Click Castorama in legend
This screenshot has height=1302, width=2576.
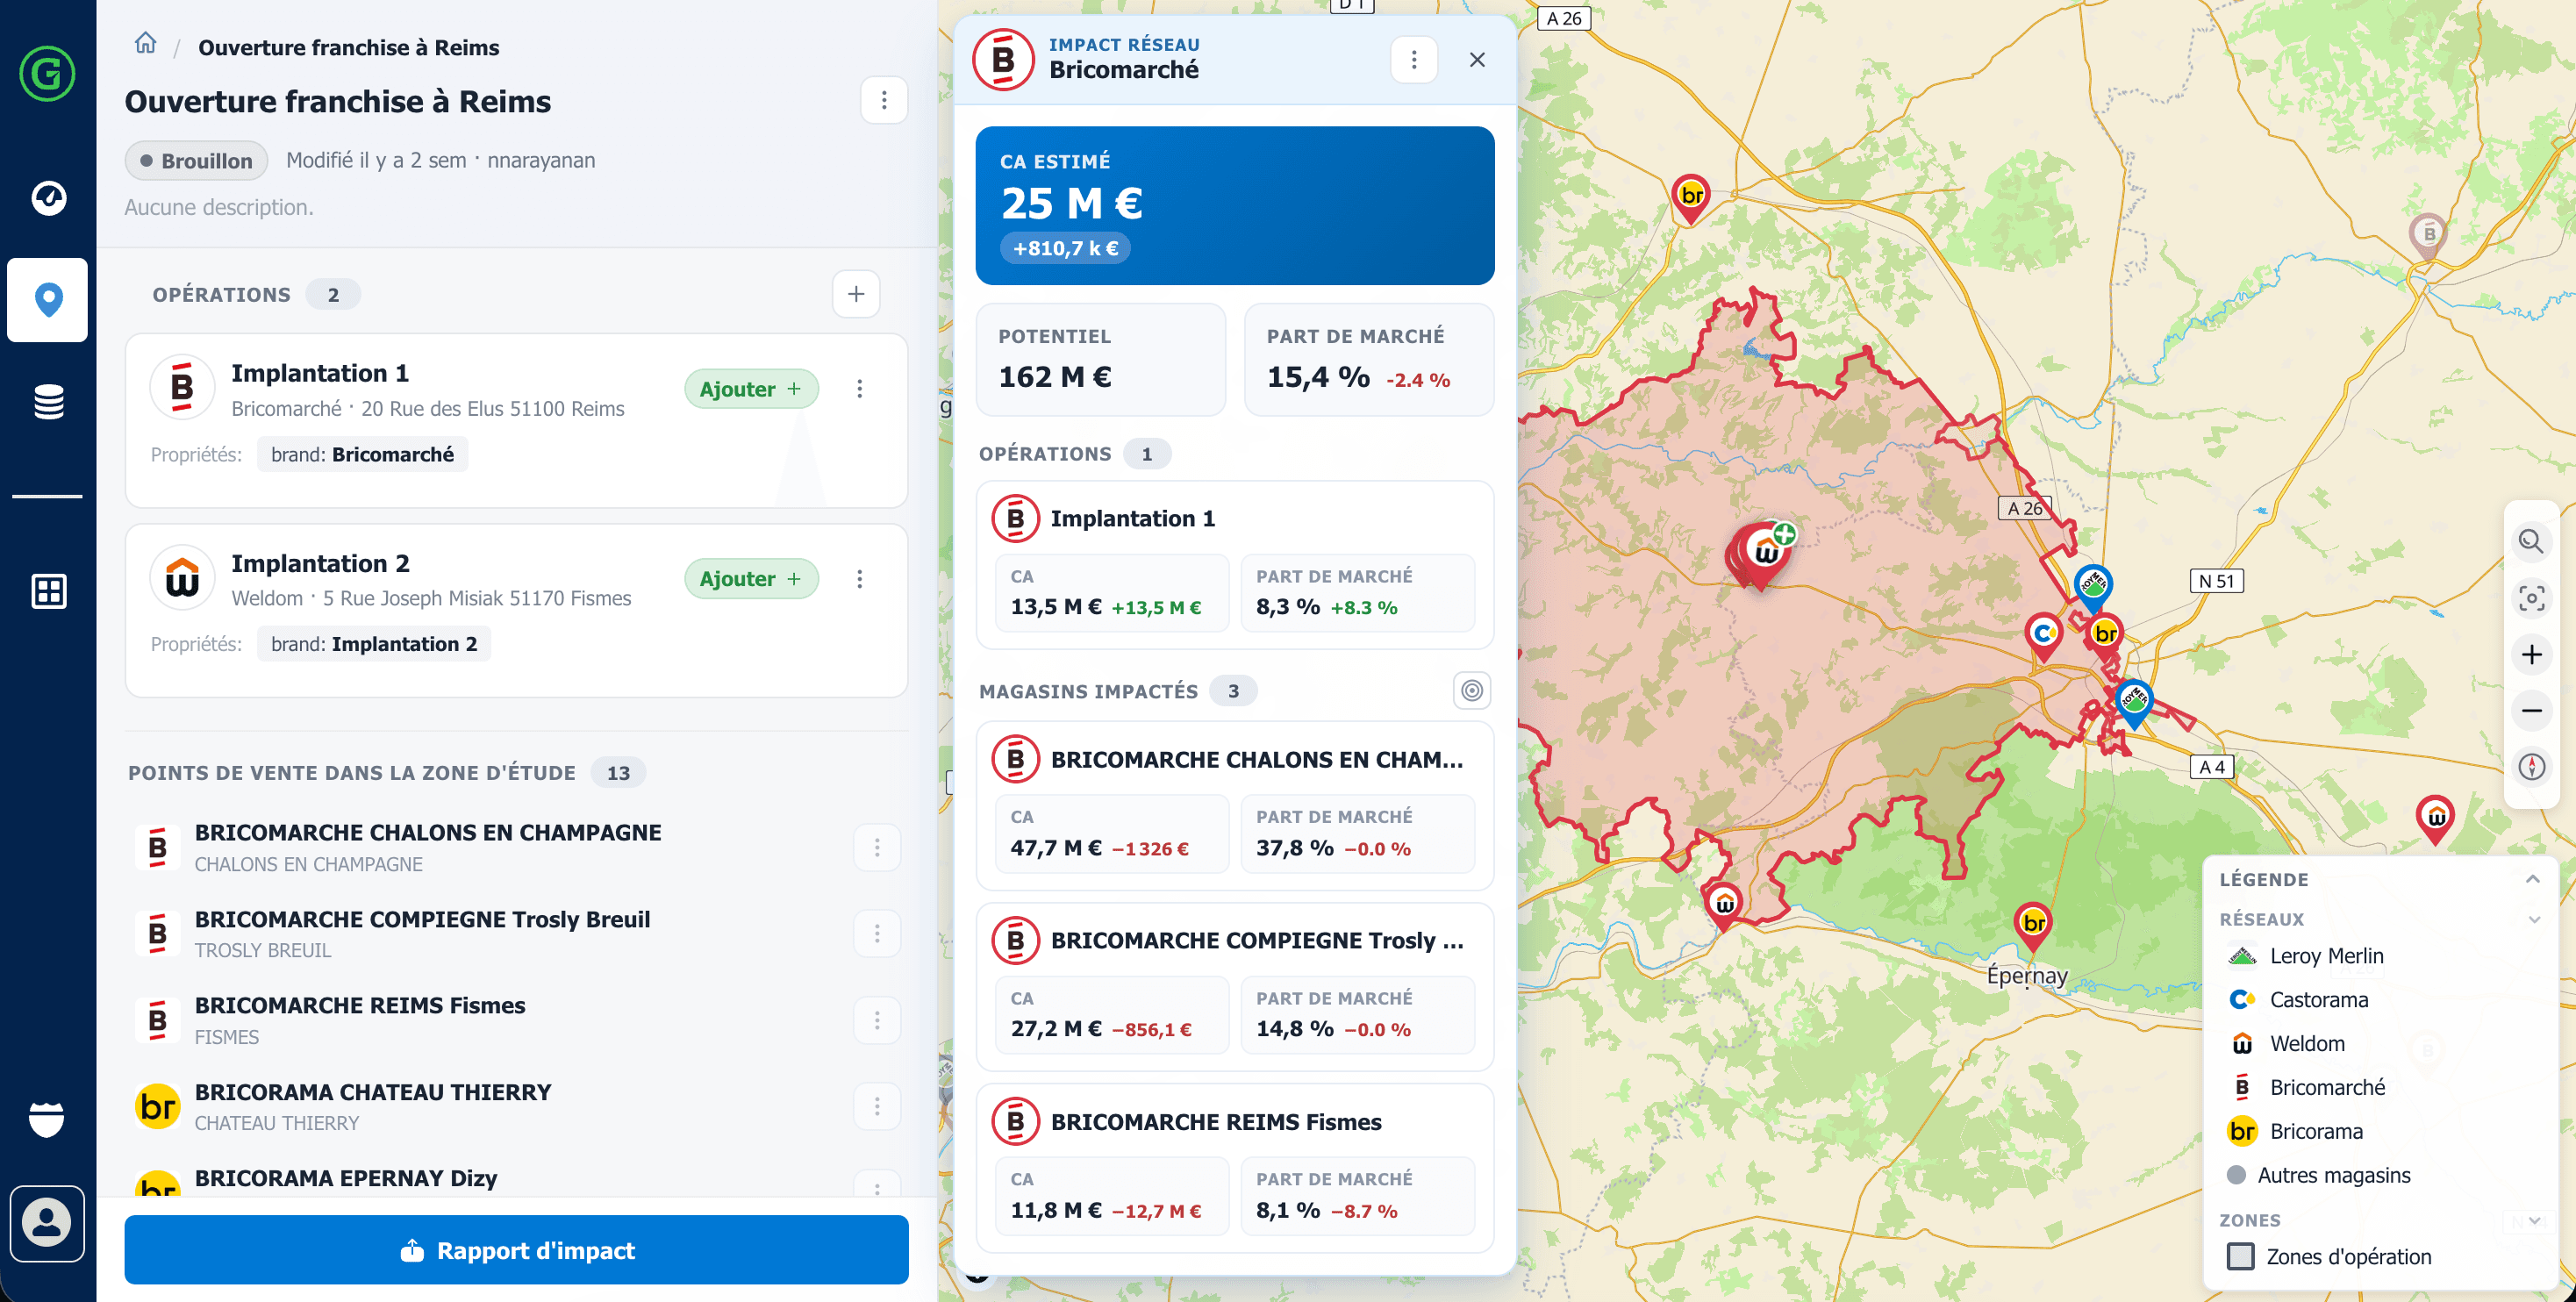2299,1000
